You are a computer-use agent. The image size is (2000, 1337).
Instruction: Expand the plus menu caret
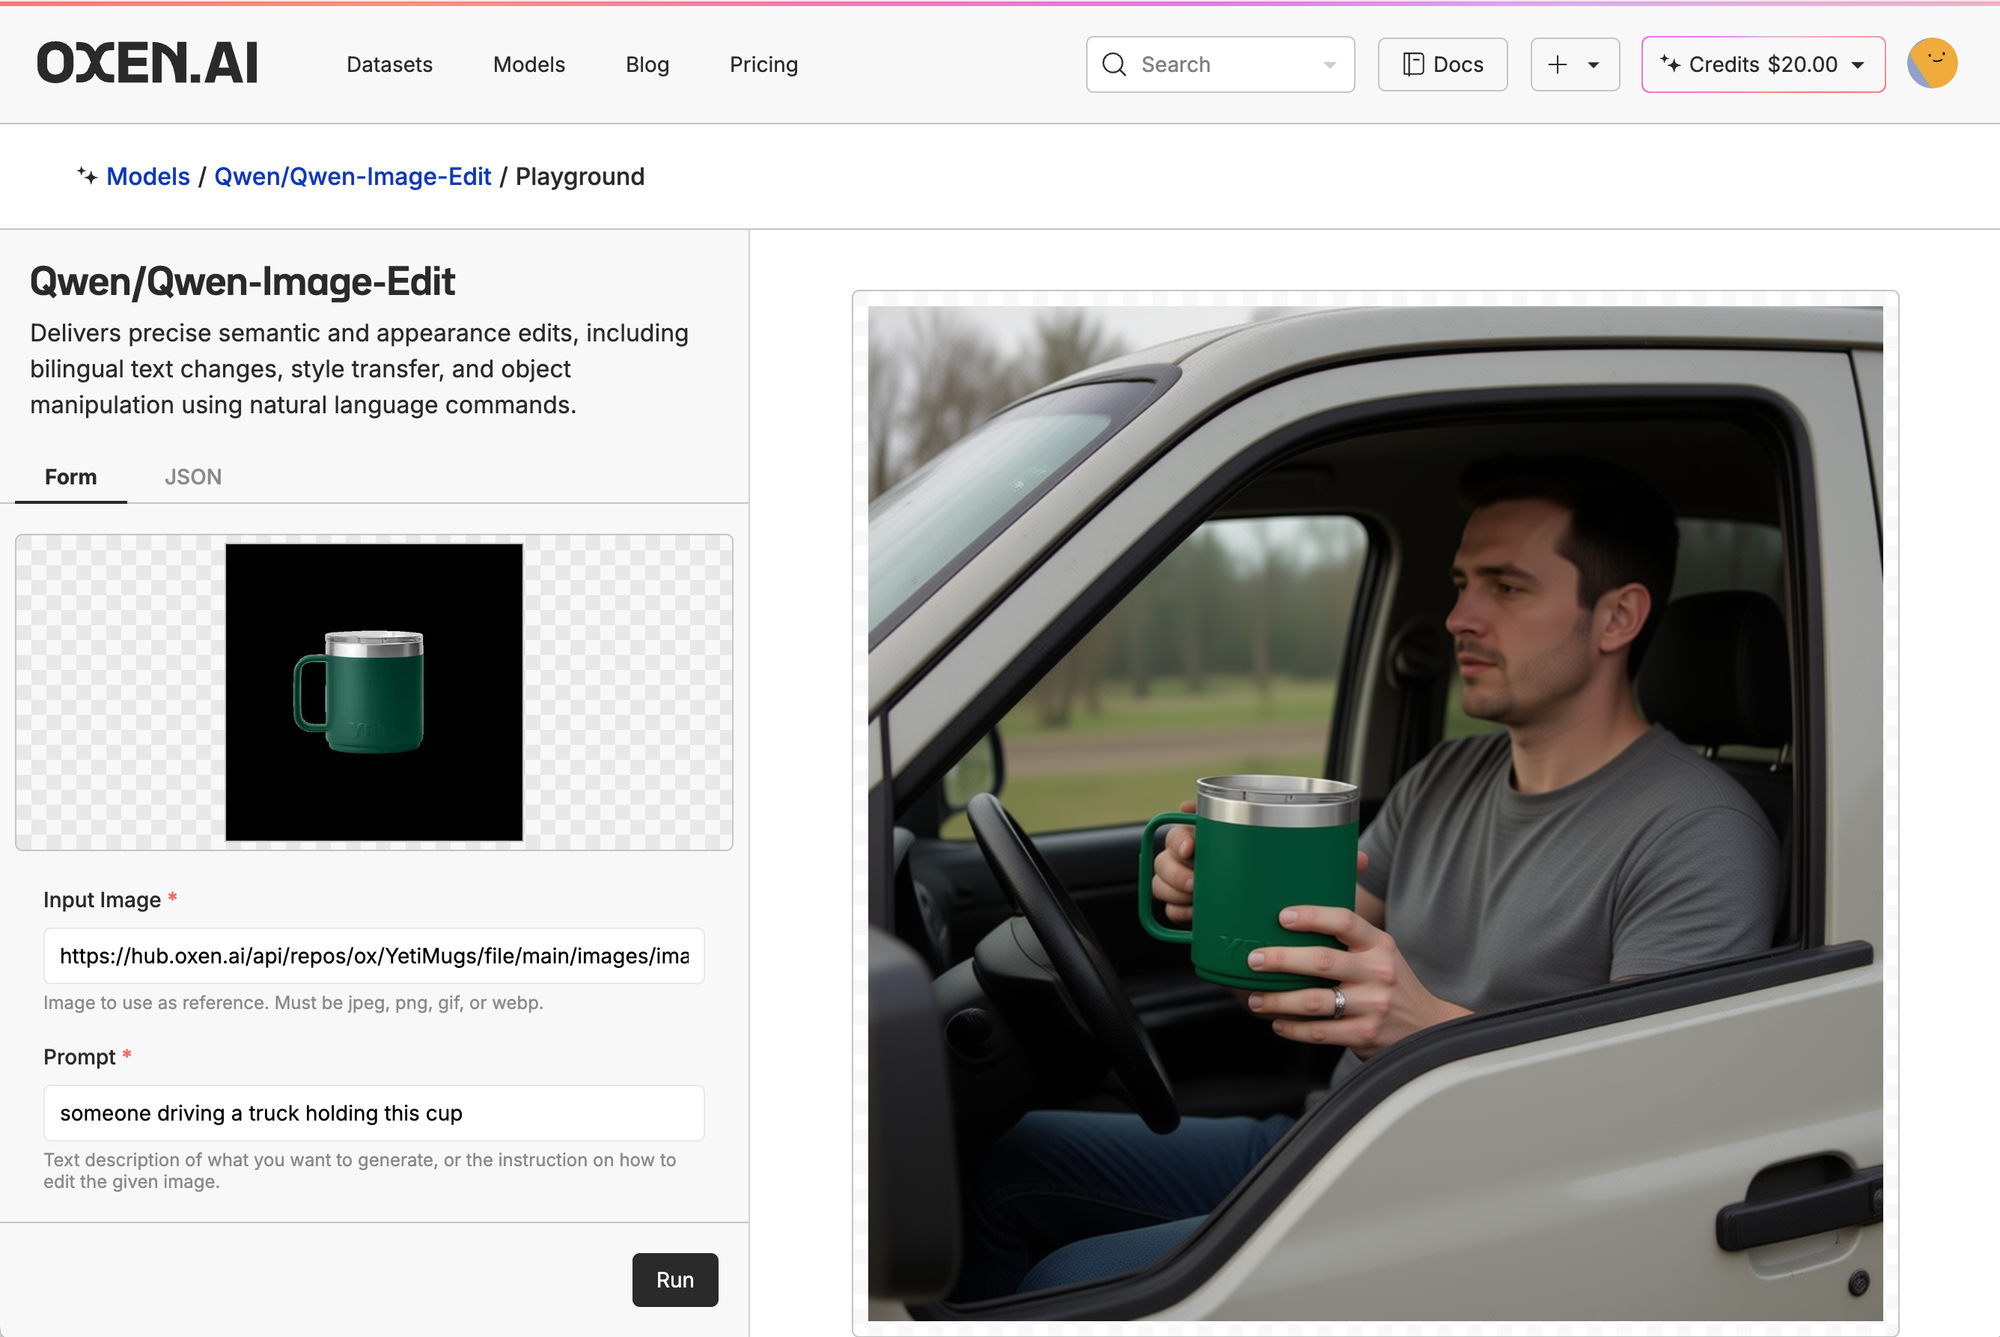[x=1594, y=65]
